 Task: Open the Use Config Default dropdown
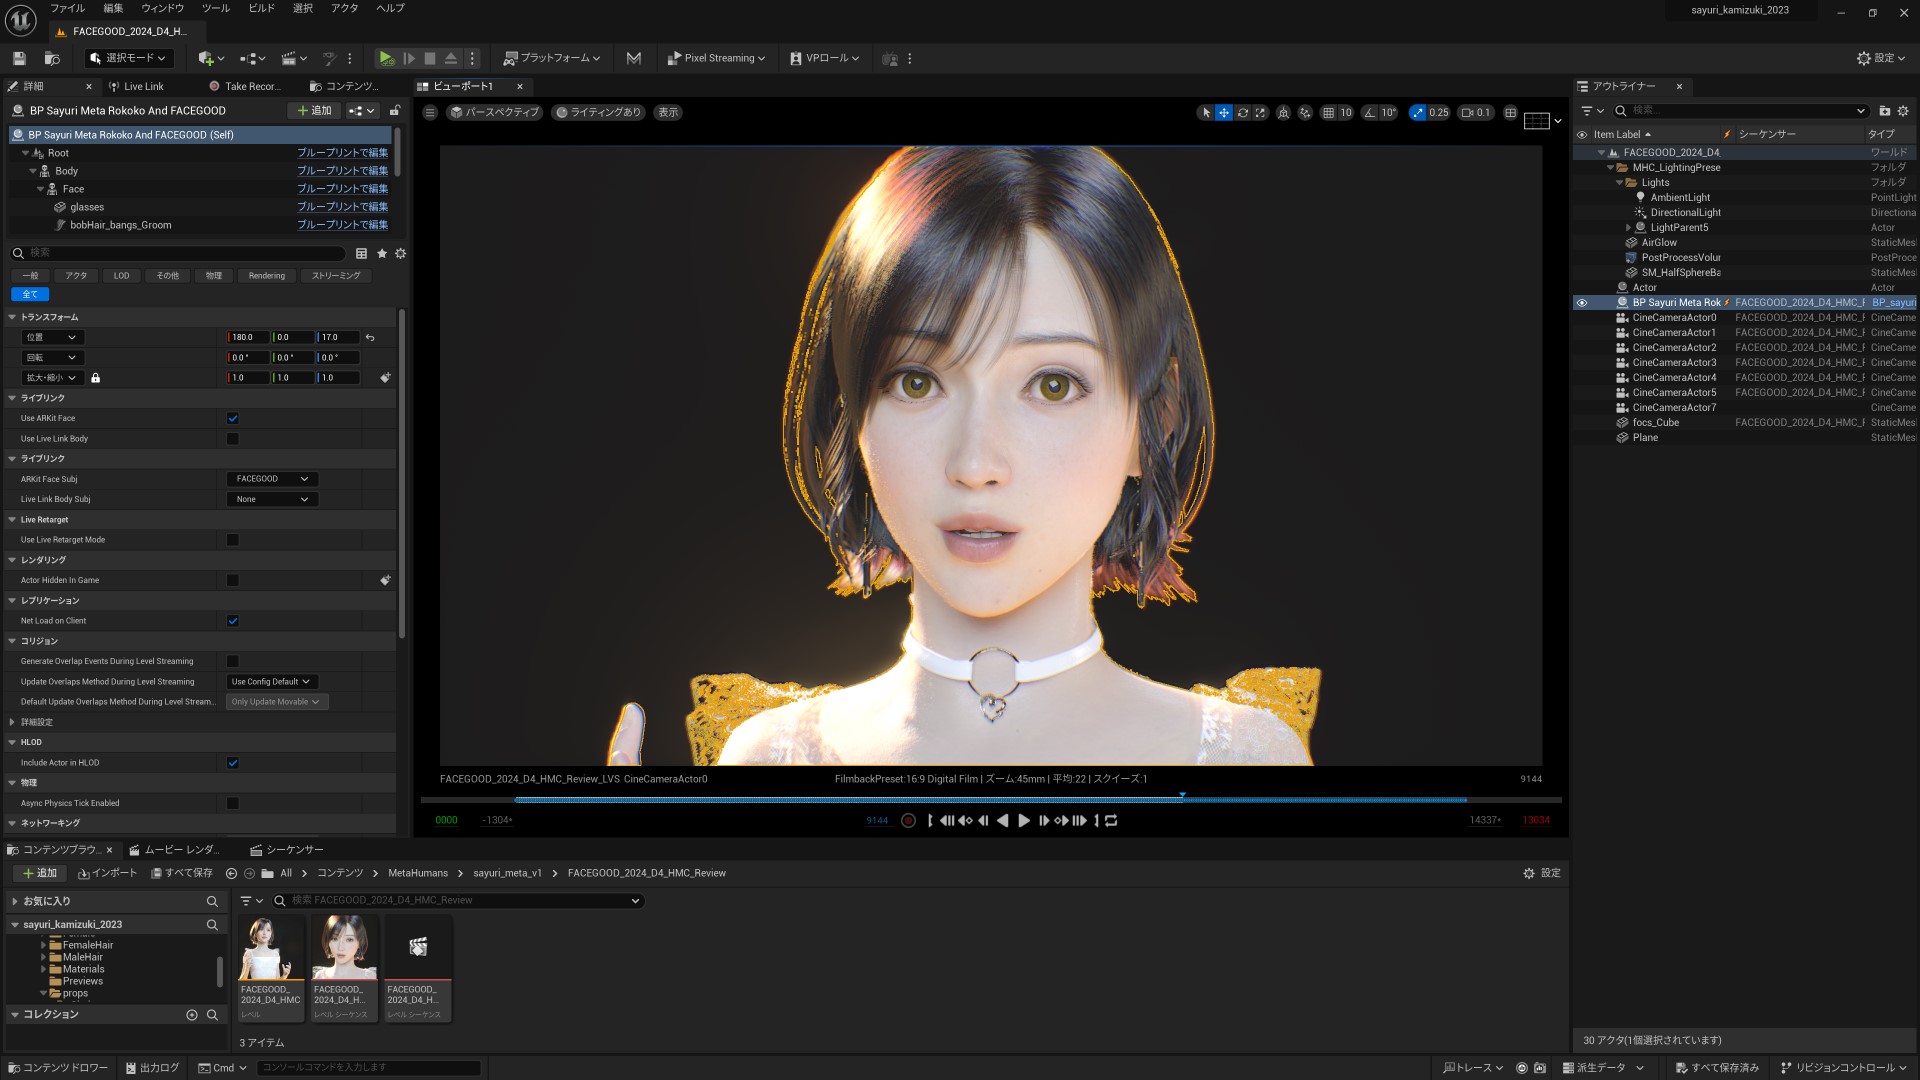pos(272,682)
